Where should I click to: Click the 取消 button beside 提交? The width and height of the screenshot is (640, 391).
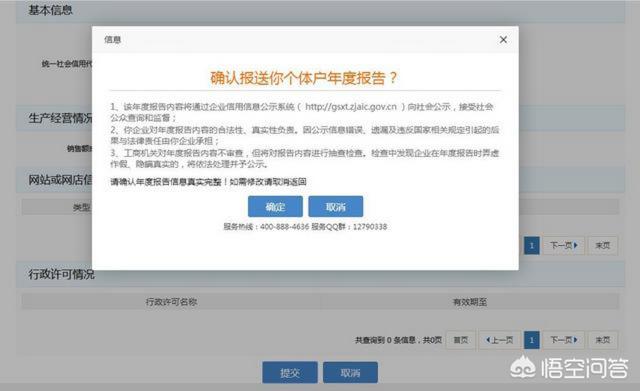(350, 372)
